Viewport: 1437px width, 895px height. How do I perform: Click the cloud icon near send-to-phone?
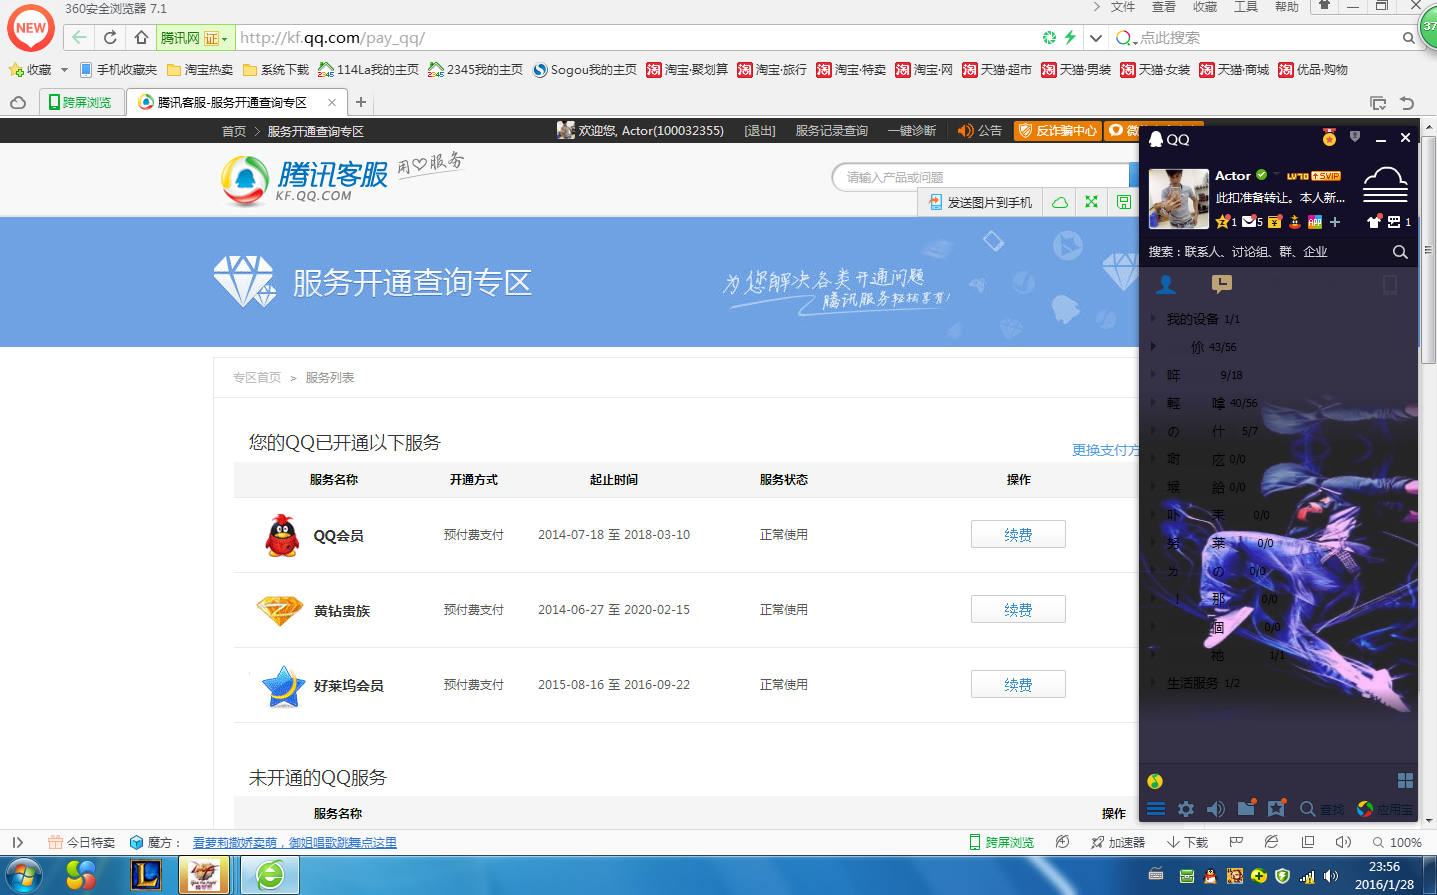[x=1060, y=202]
